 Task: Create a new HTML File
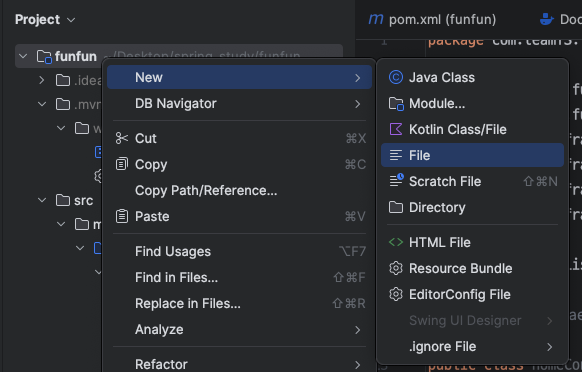pyautogui.click(x=473, y=242)
